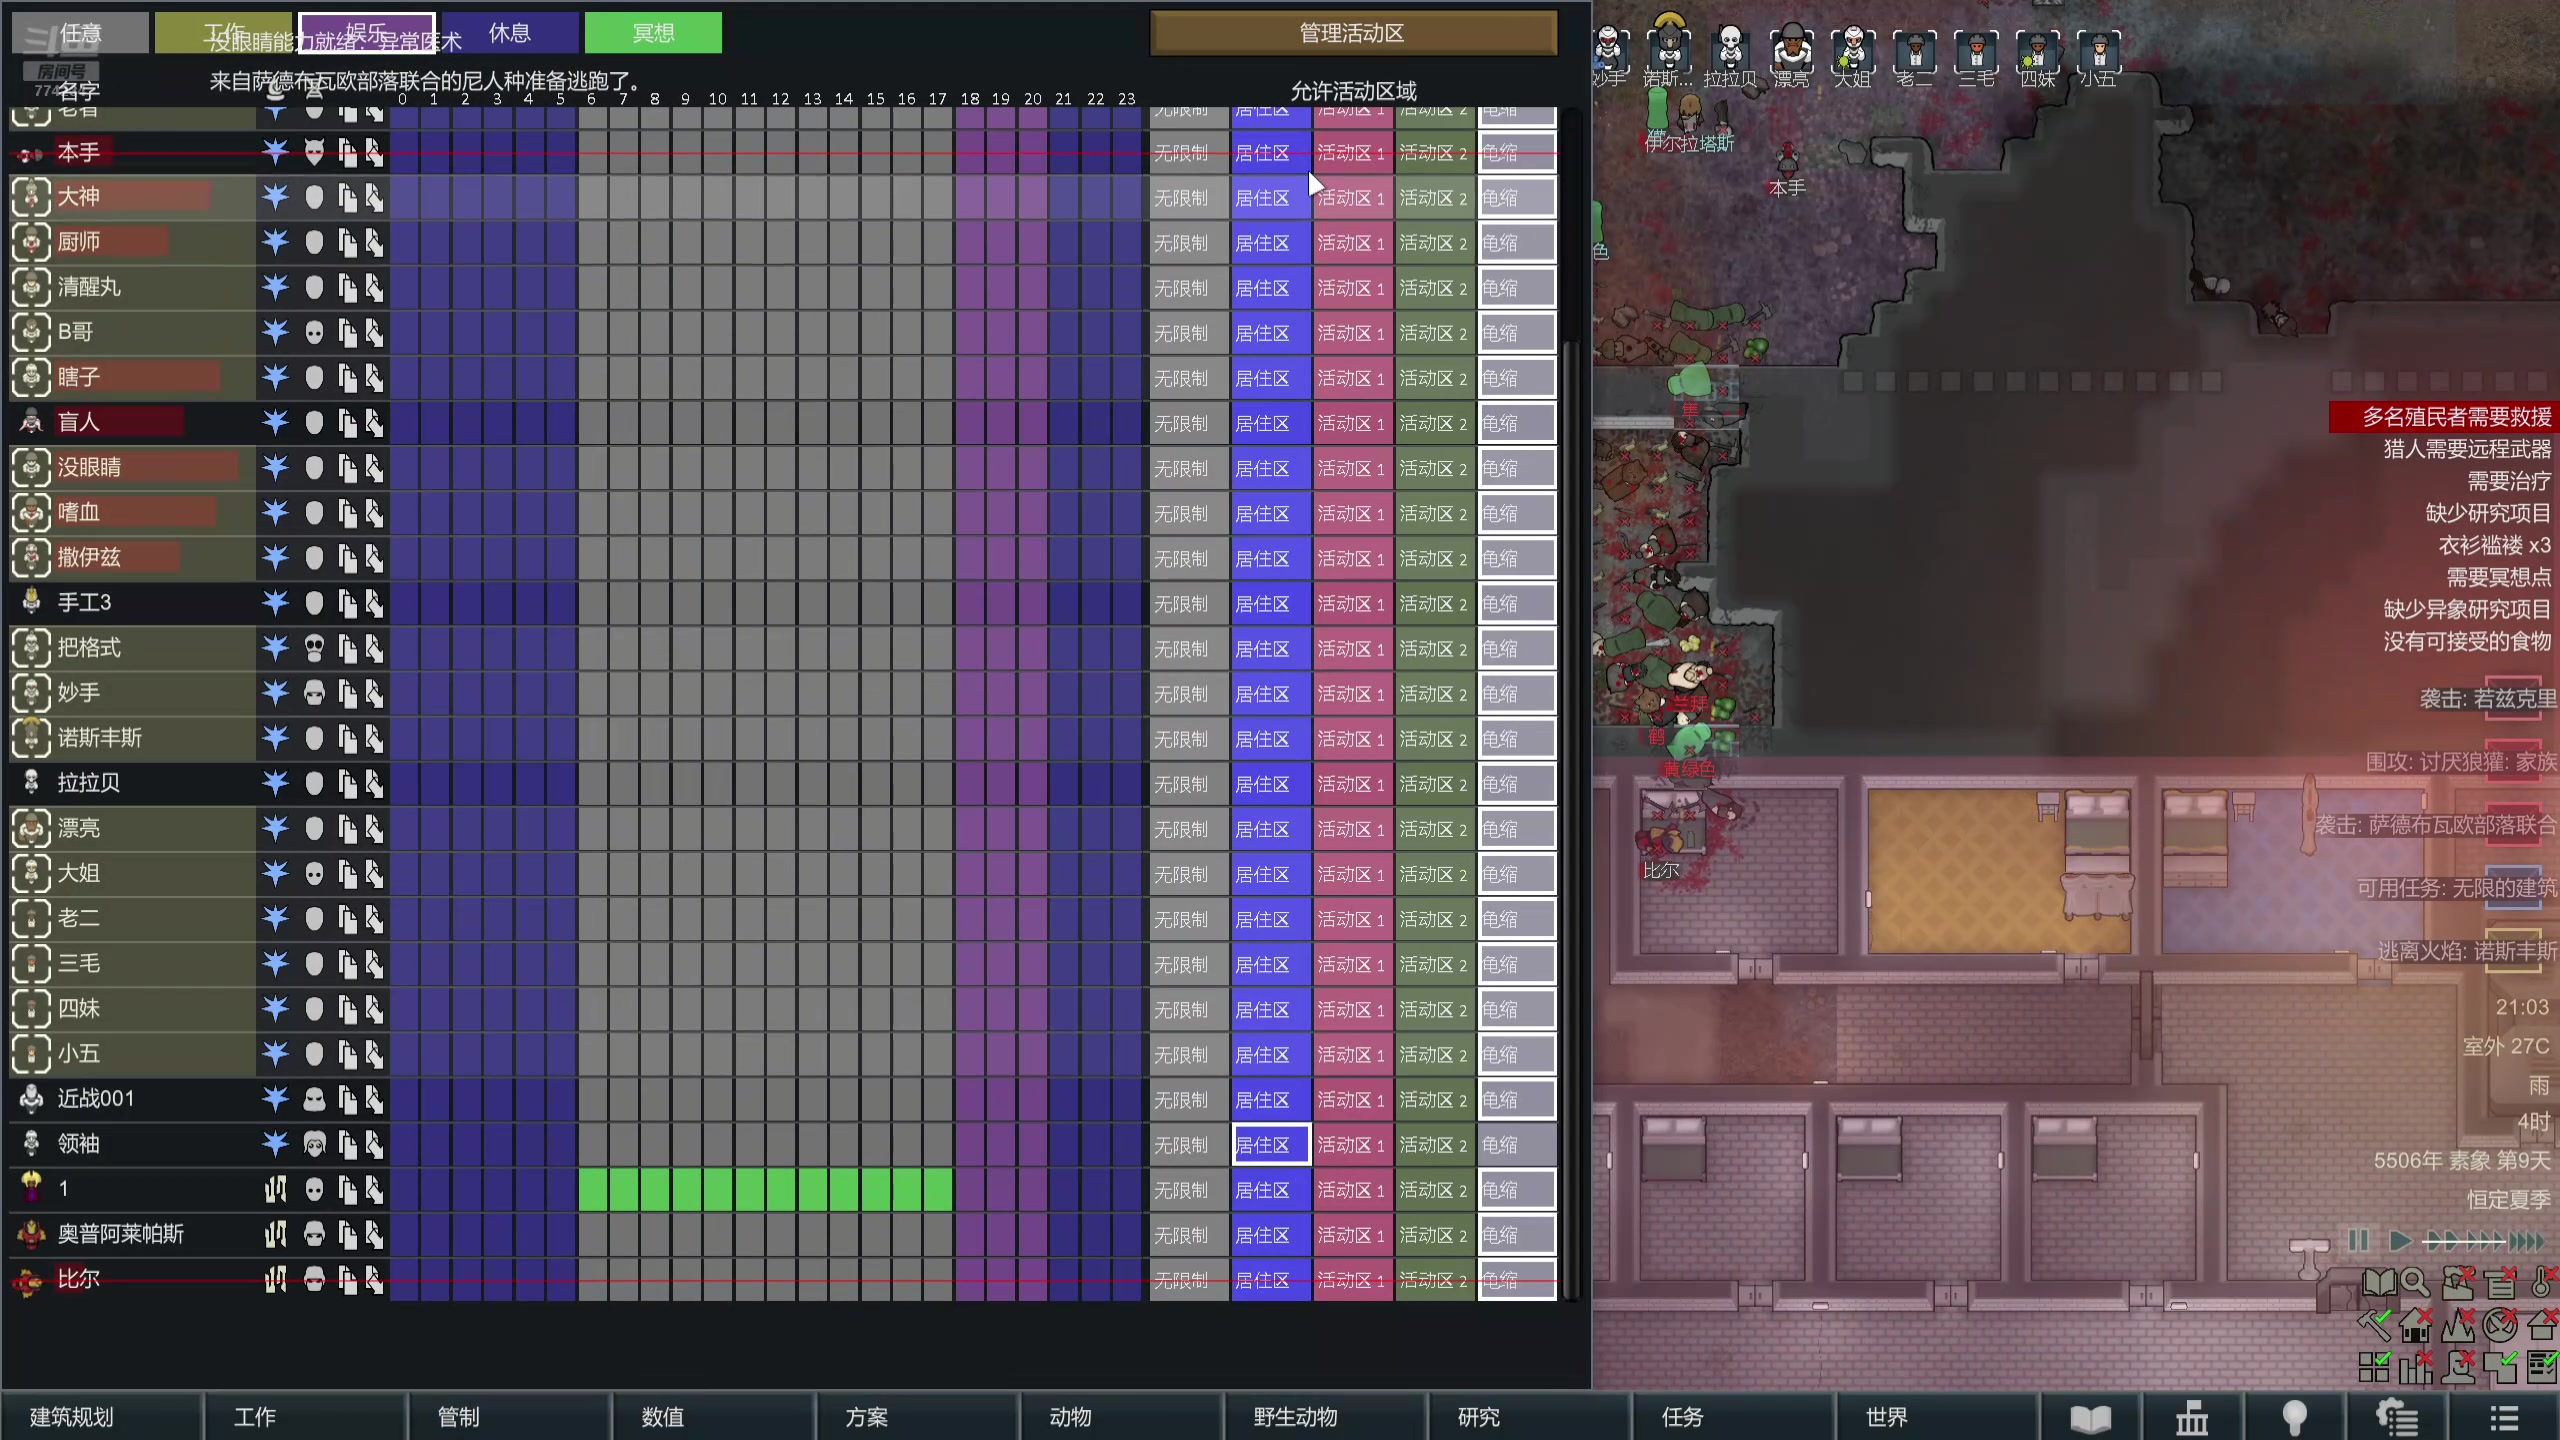Open the gear-list options icon in bottom bar
This screenshot has width=2560, height=1440.
pyautogui.click(x=2397, y=1417)
